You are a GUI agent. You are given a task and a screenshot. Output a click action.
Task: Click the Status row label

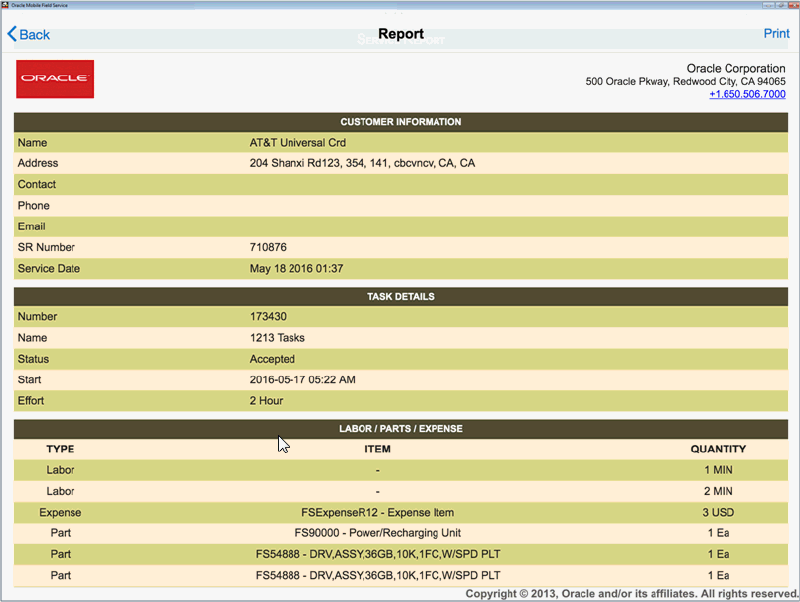pyautogui.click(x=33, y=359)
